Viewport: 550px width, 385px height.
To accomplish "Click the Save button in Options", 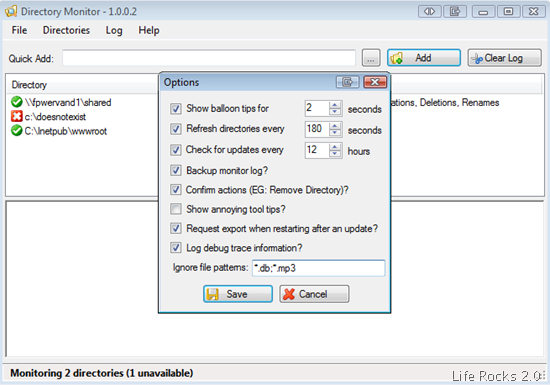I will (238, 294).
